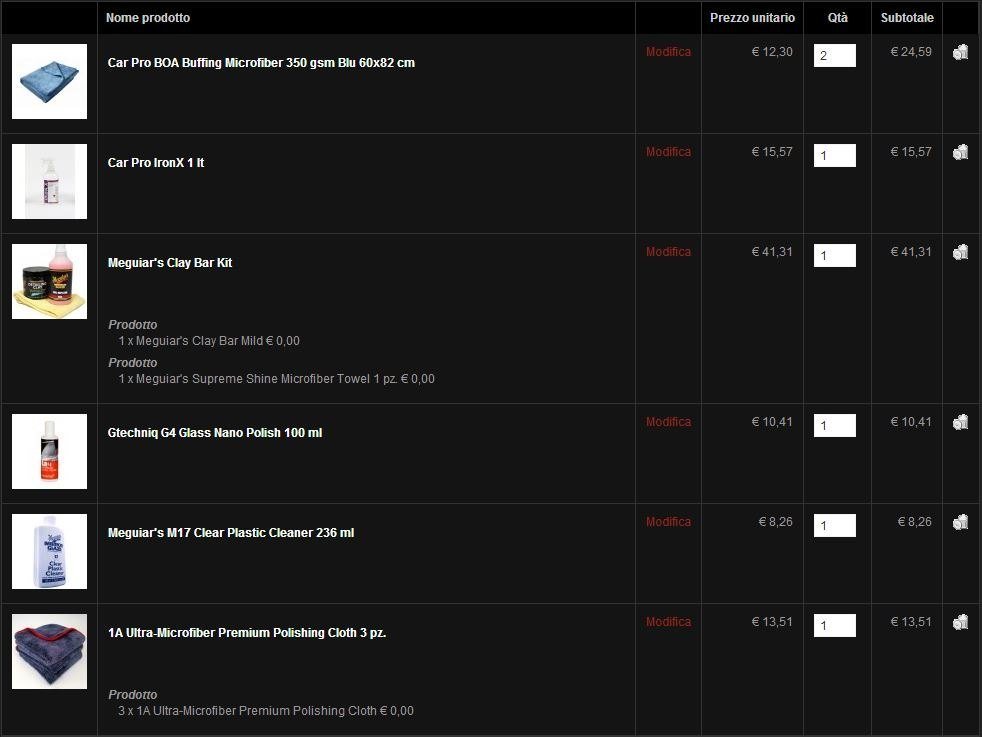Click the Subtotale column header
982x737 pixels.
coord(907,18)
